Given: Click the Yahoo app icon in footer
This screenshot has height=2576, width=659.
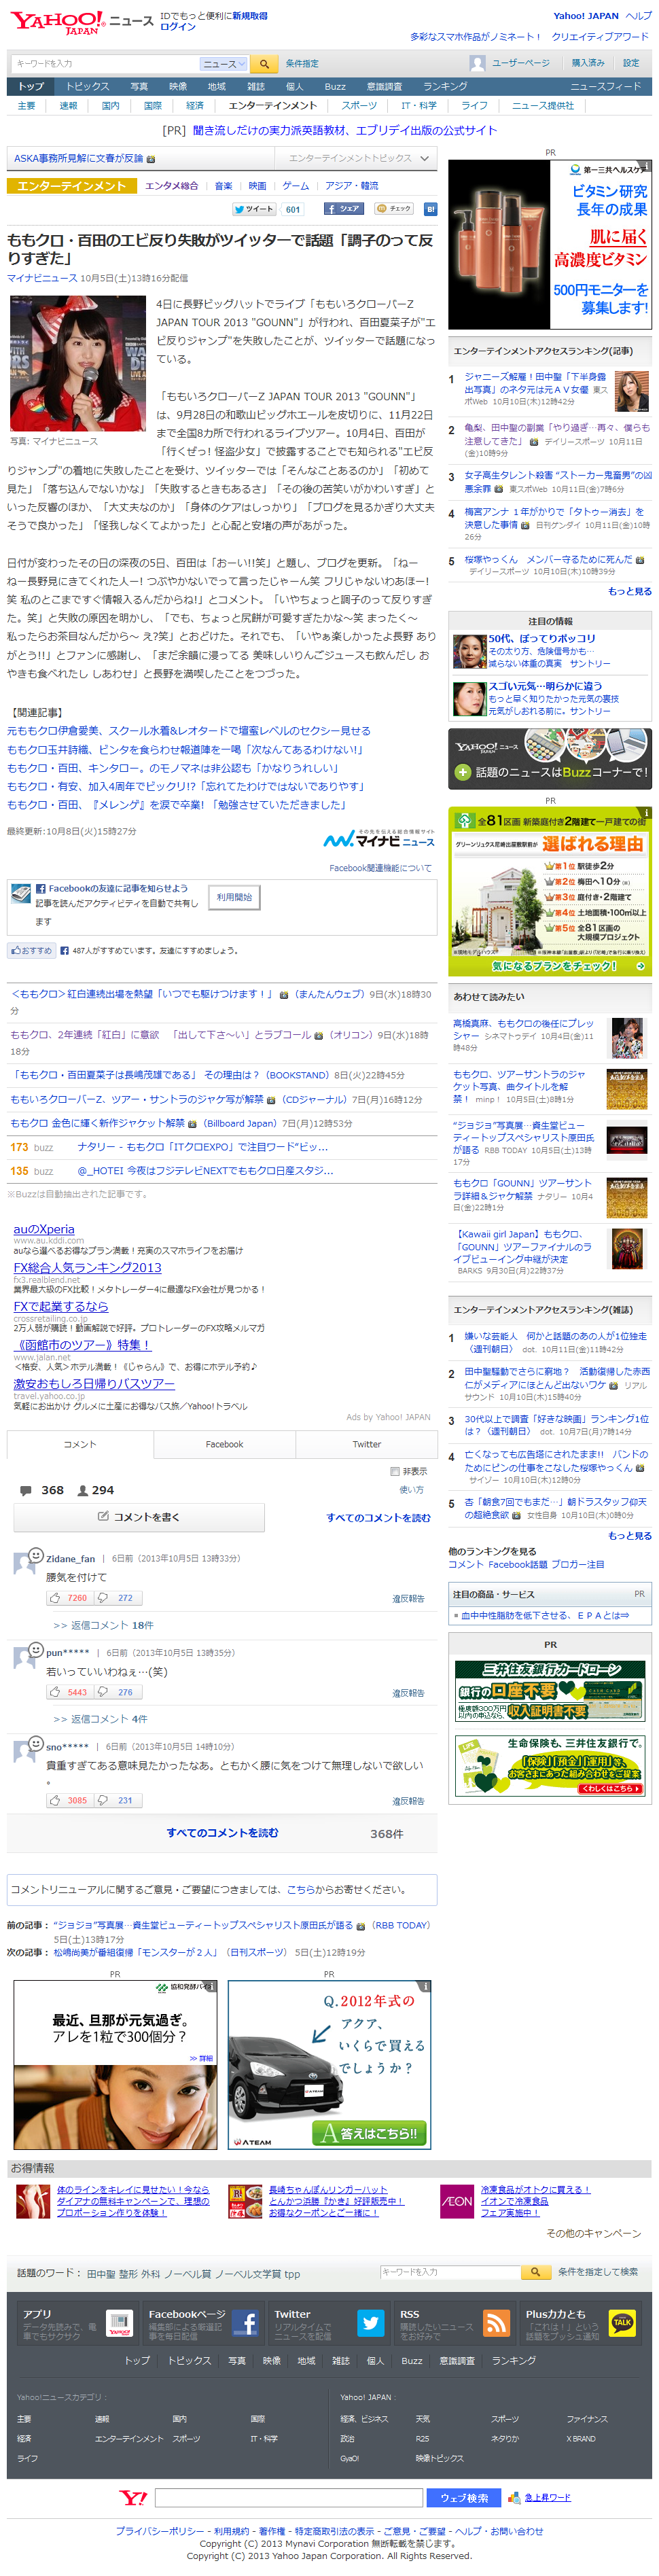Looking at the screenshot, I should [119, 2323].
